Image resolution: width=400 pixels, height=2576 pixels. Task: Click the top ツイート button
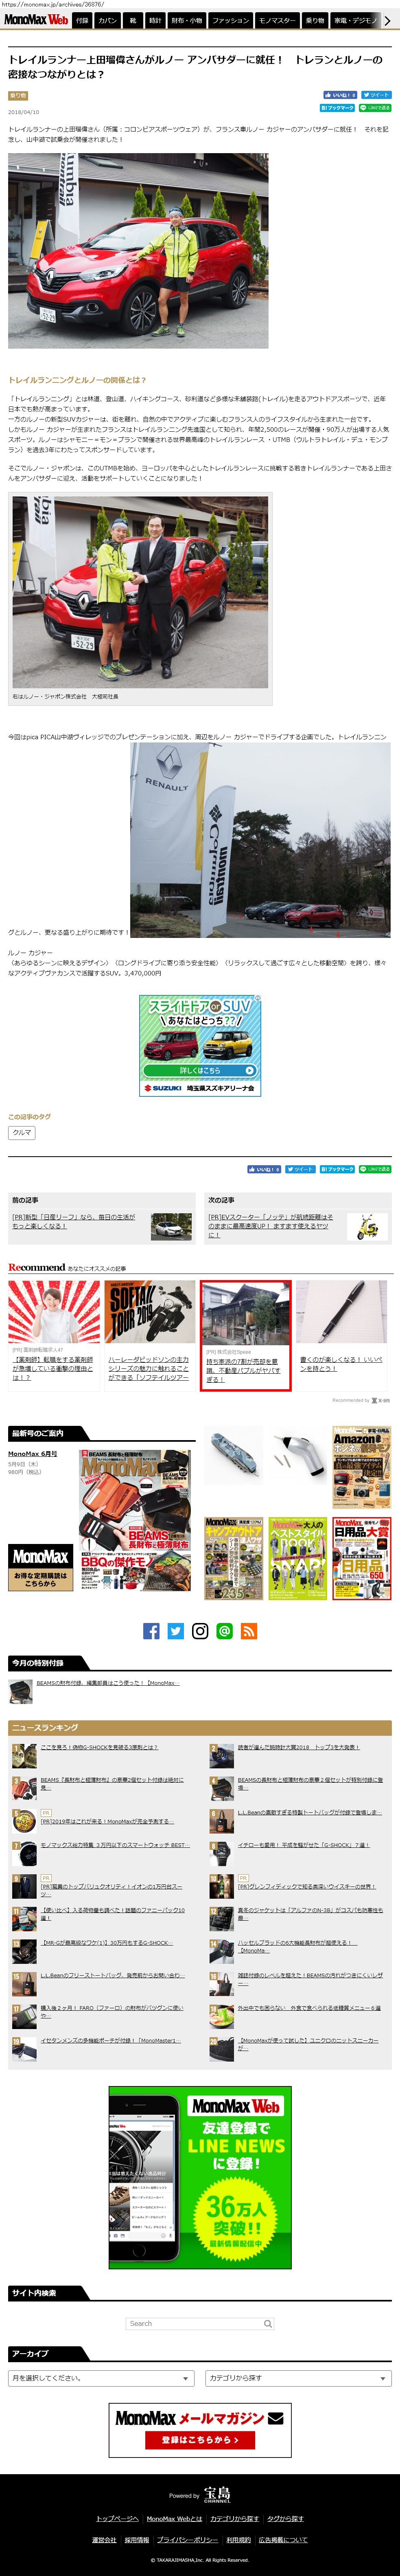point(376,95)
